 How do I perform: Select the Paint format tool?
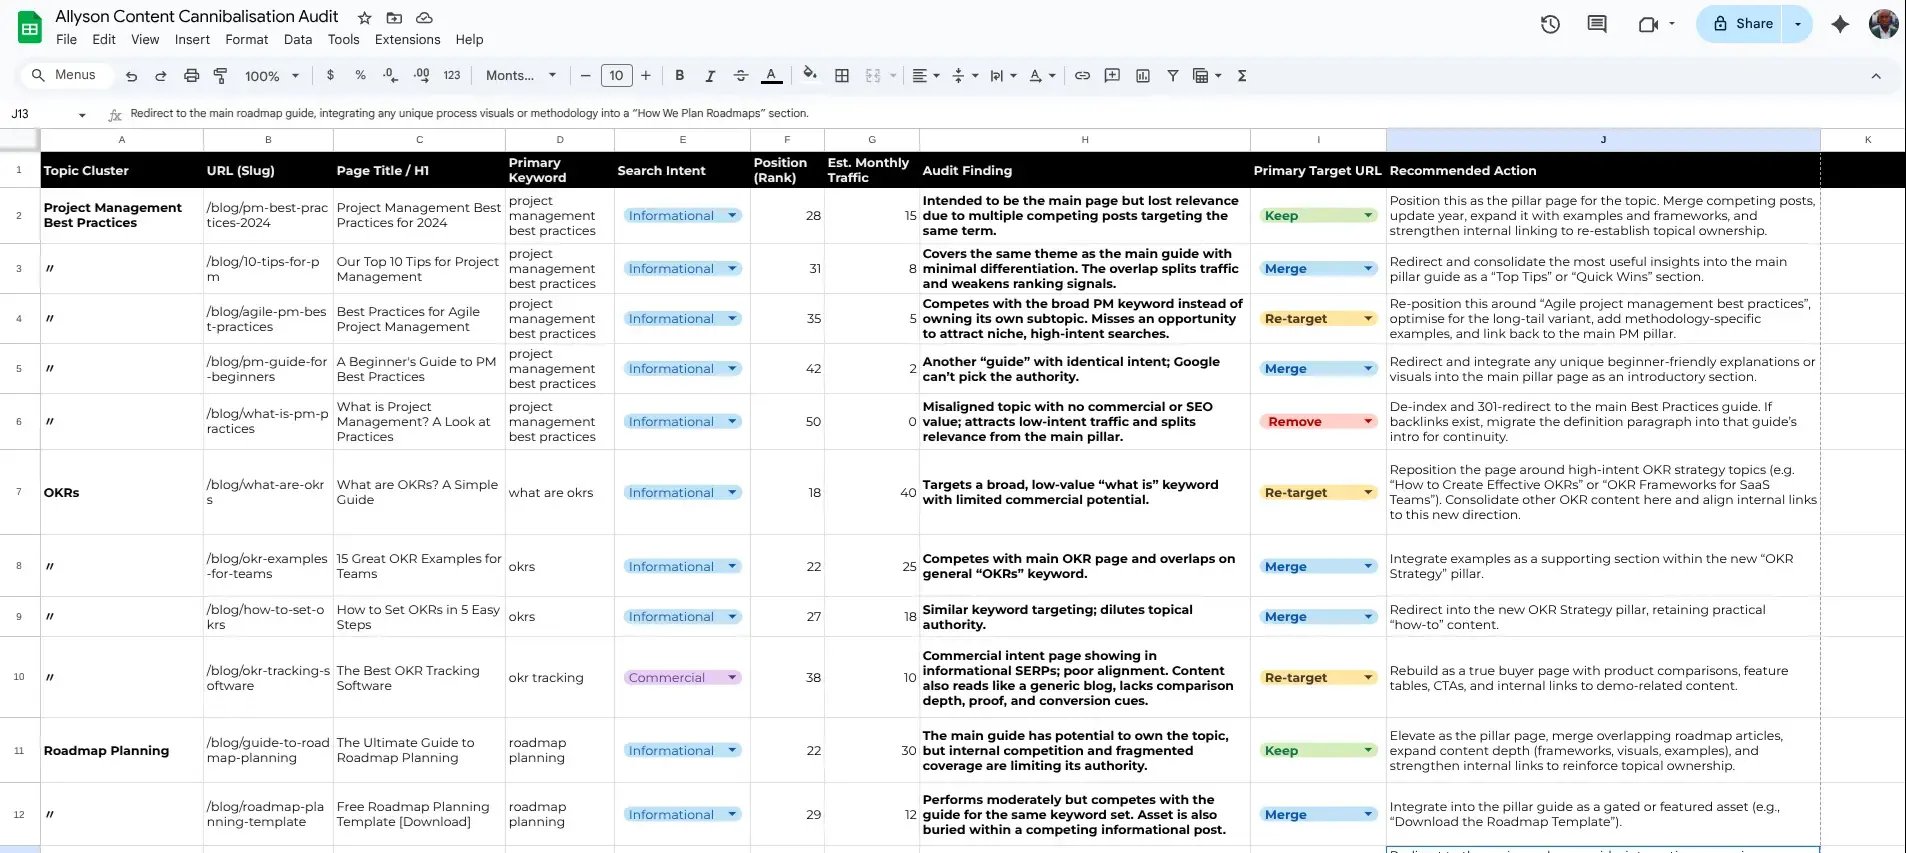coord(221,76)
